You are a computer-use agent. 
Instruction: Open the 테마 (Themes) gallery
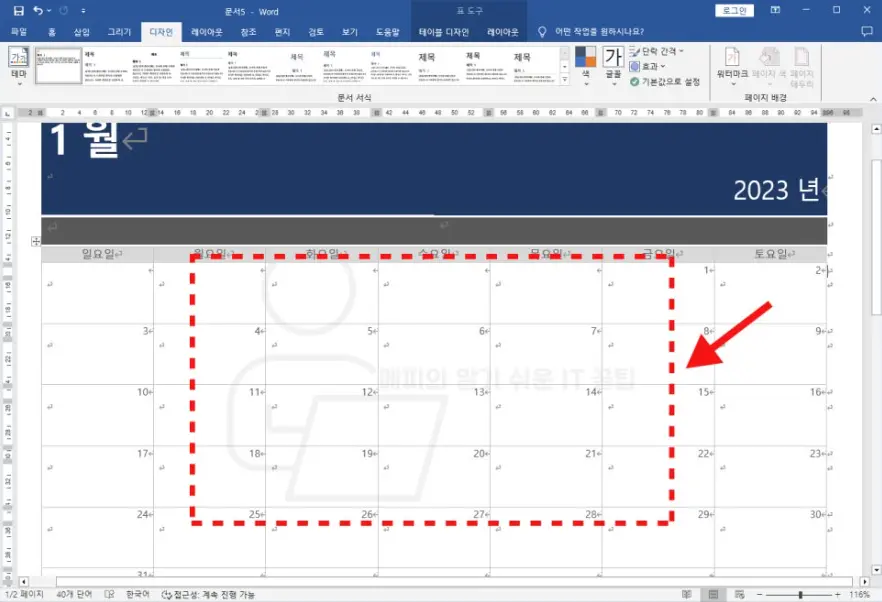pyautogui.click(x=18, y=65)
